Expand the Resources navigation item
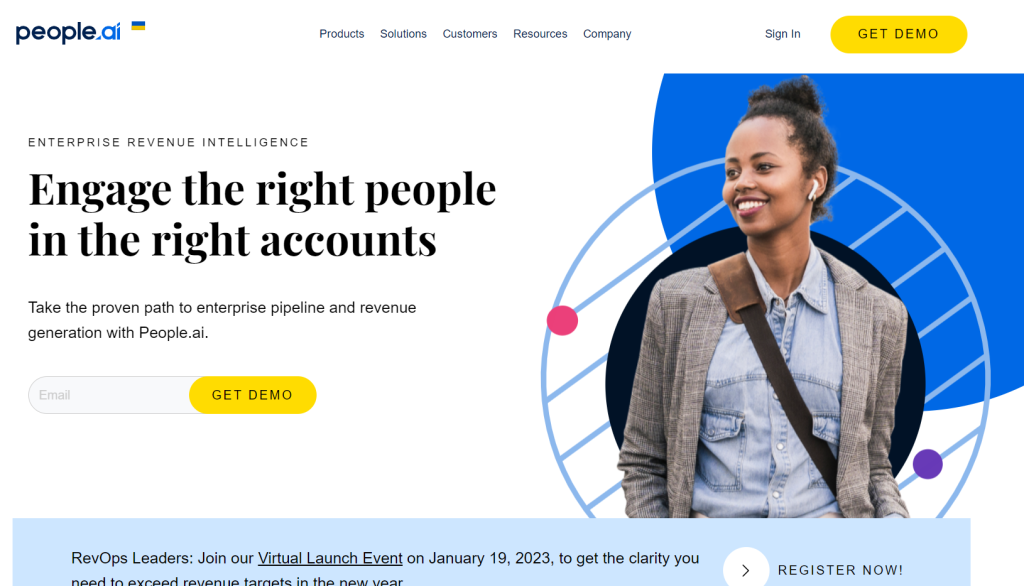The width and height of the screenshot is (1024, 586). click(x=540, y=34)
